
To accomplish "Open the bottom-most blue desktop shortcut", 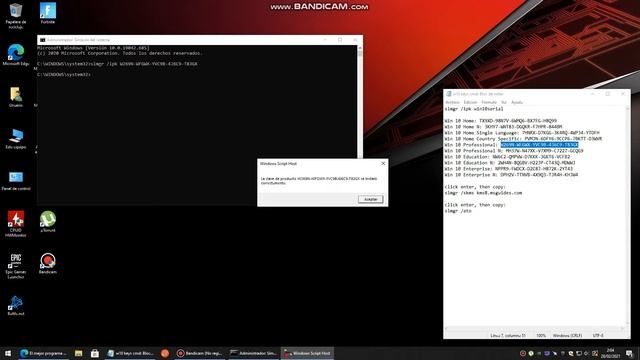I will click(16, 306).
